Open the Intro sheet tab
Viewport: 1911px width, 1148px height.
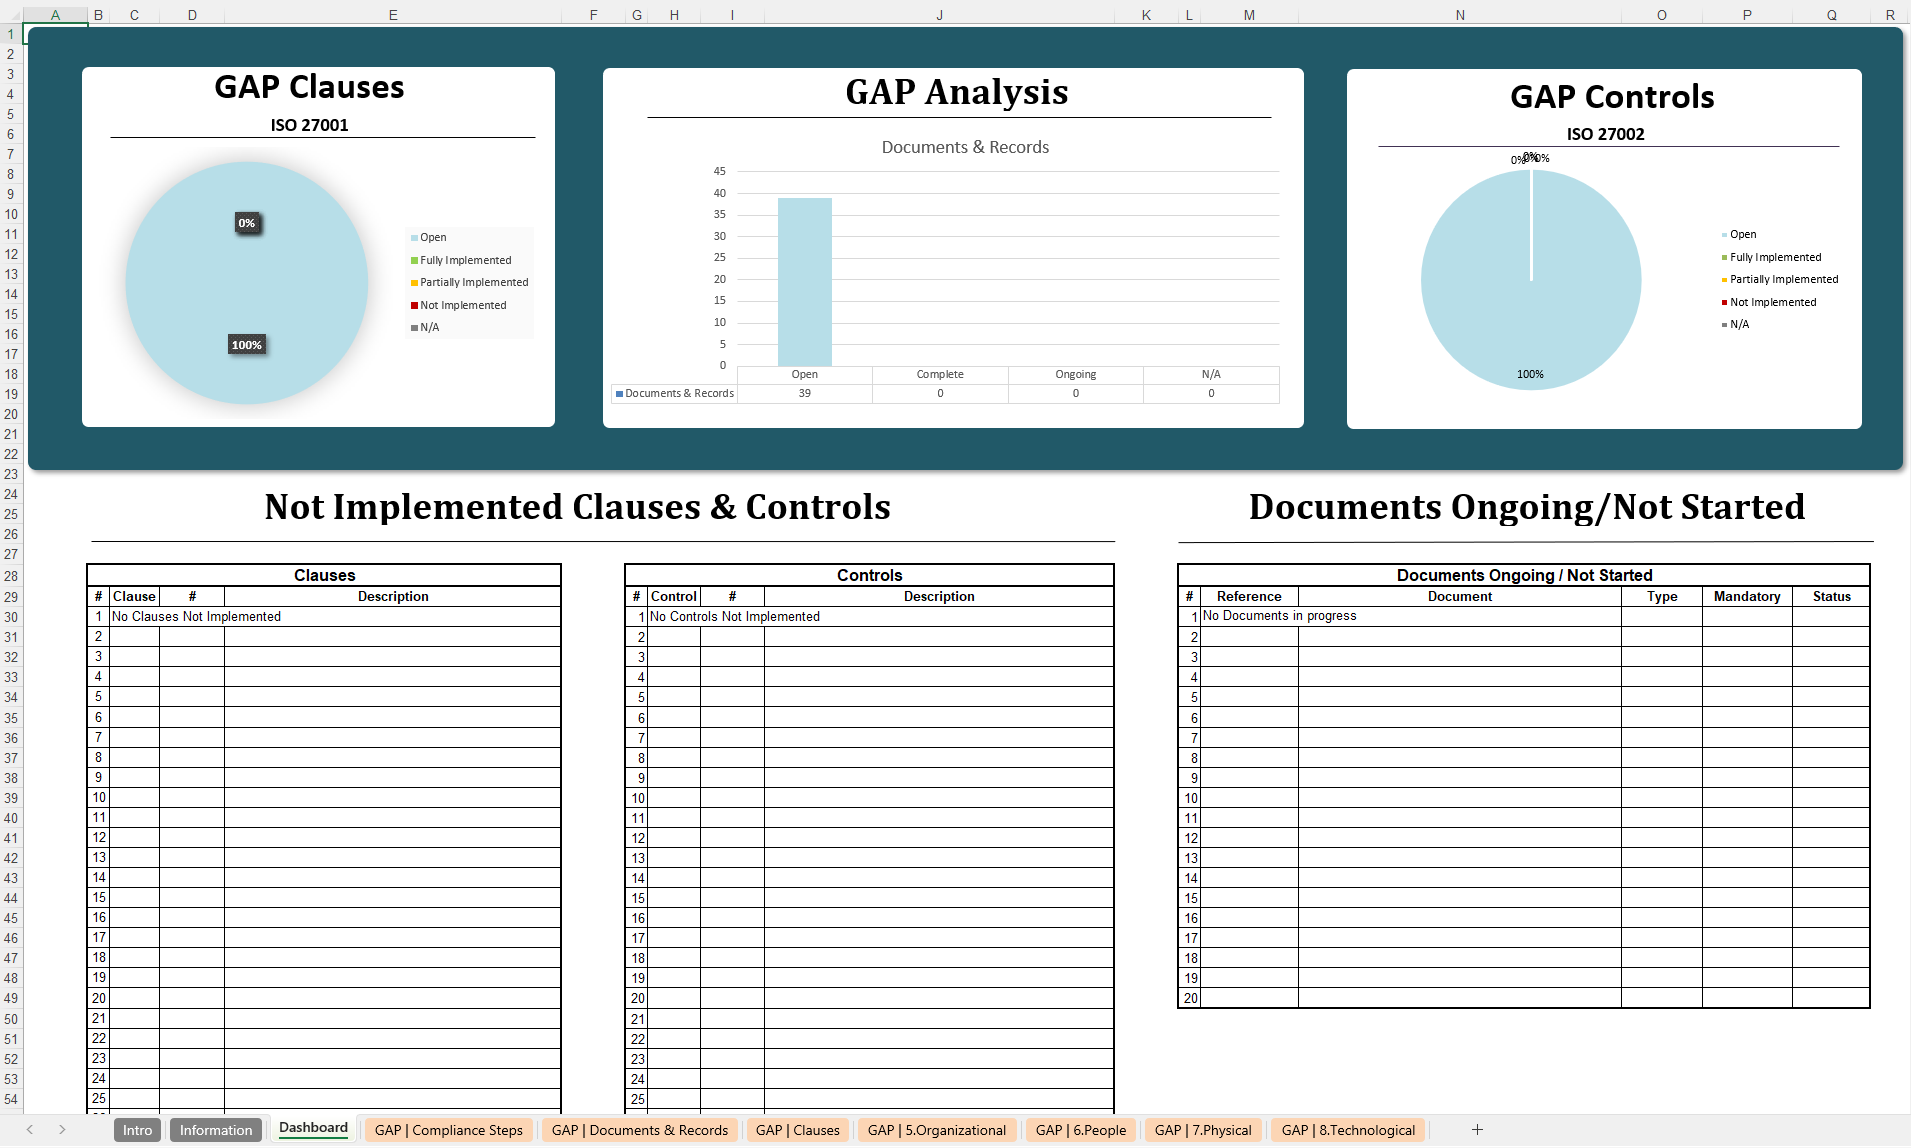tap(137, 1129)
